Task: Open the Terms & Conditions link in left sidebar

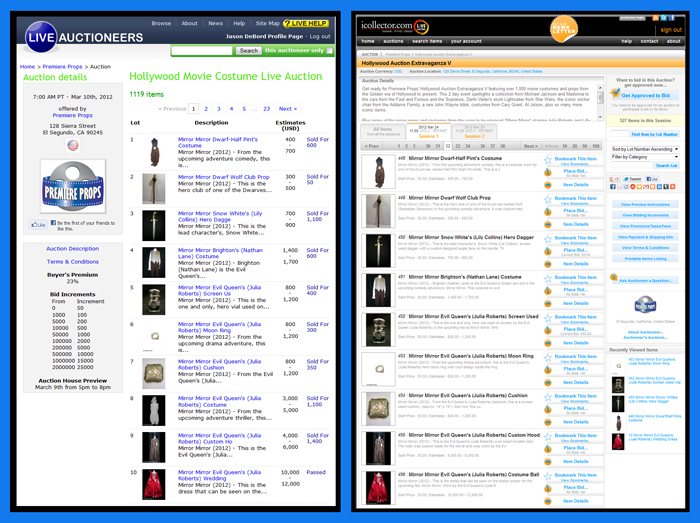Action: 73,262
